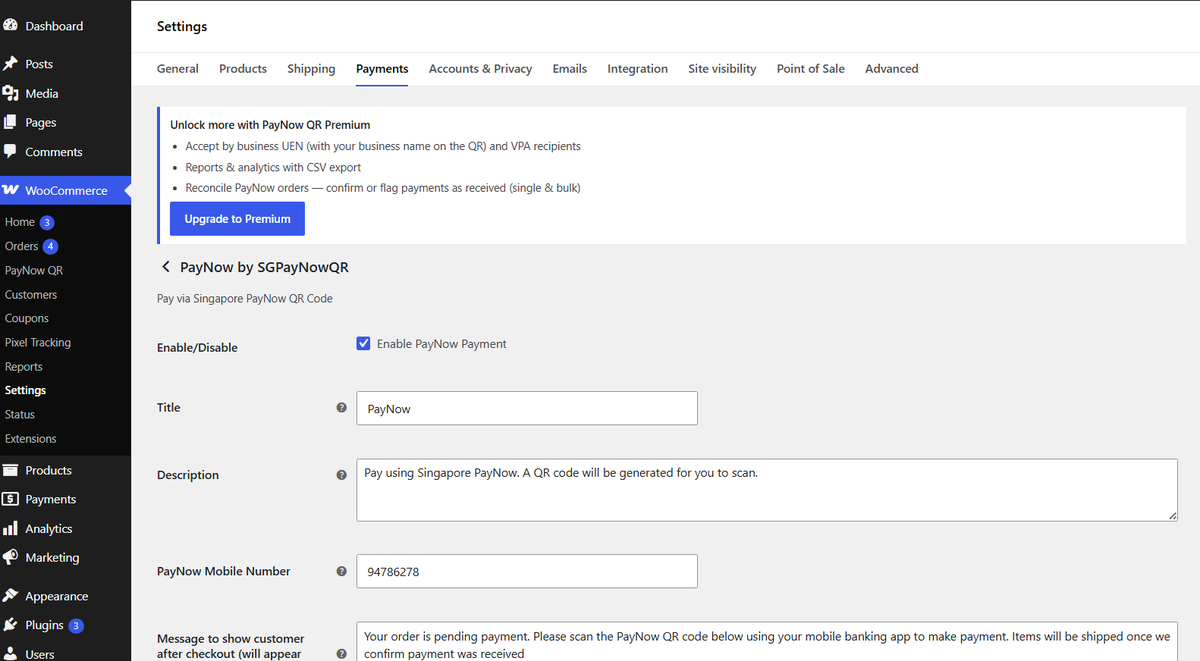Click the Dashboard gauge icon
This screenshot has width=1200, height=661.
tap(10, 26)
